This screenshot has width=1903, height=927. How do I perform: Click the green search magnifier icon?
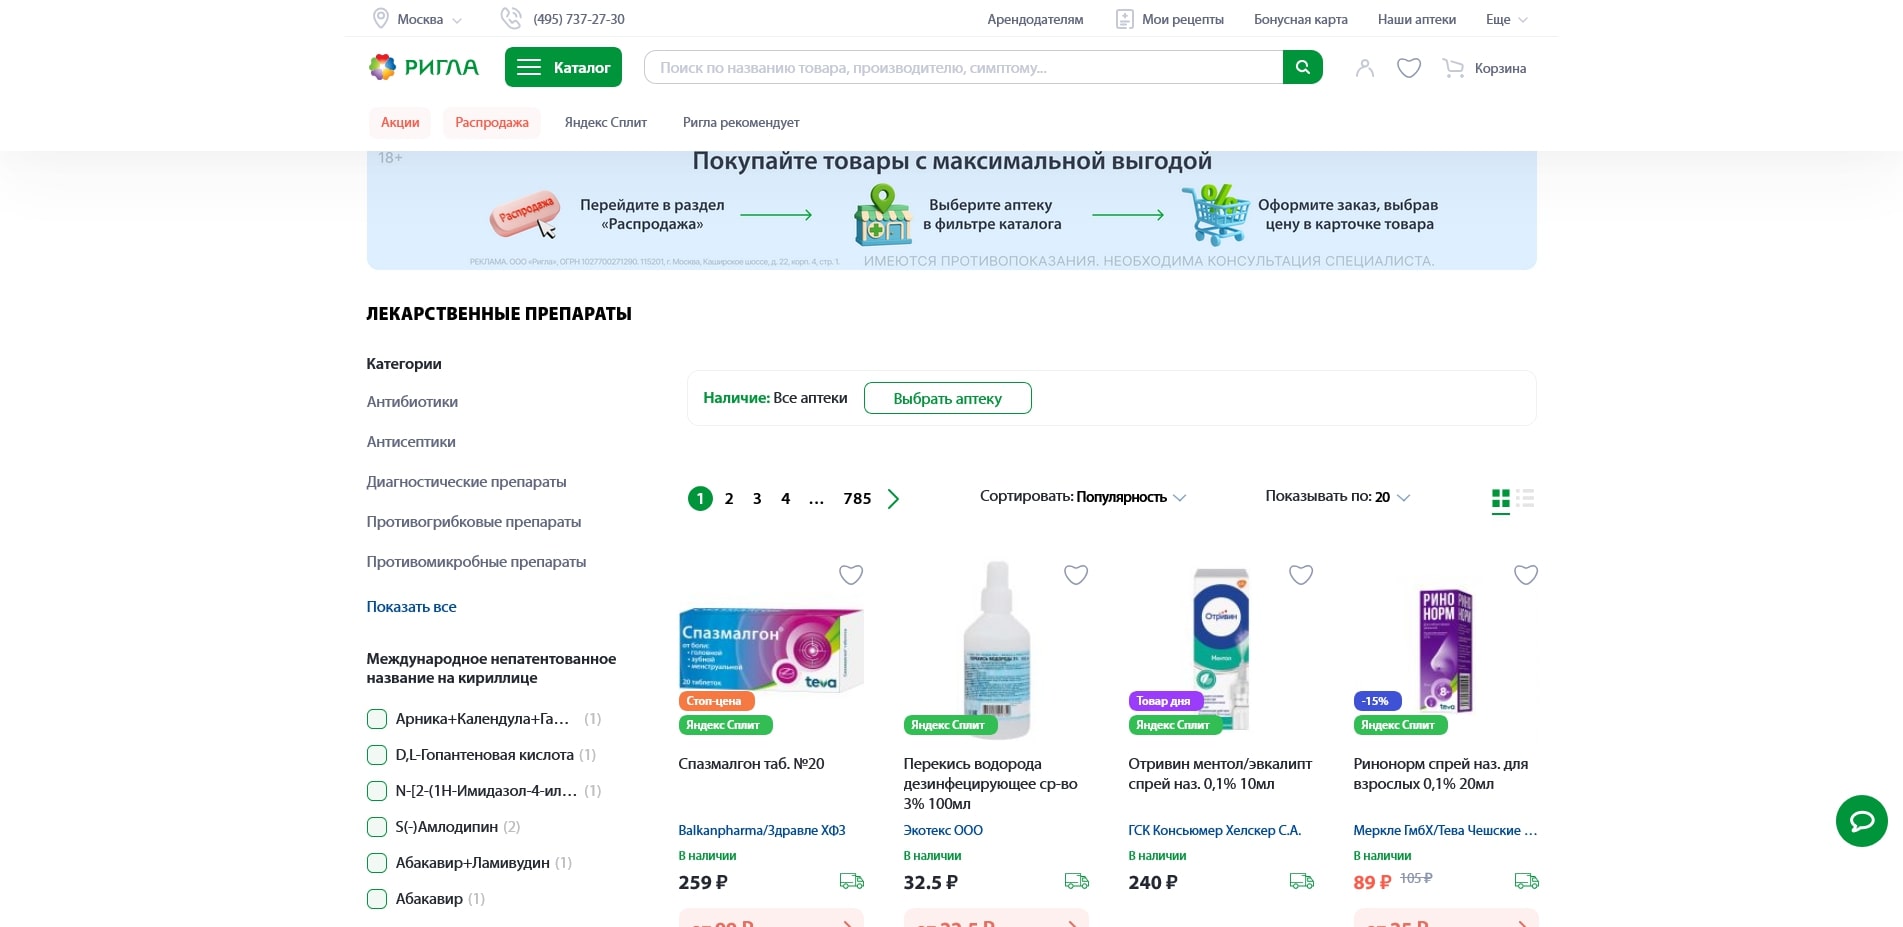(1302, 67)
